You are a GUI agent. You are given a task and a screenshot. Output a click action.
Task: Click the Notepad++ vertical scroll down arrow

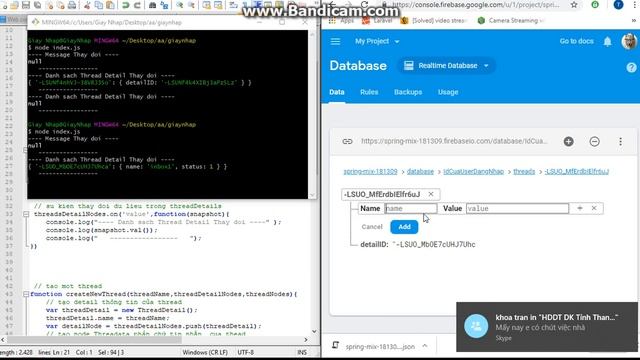pos(314,331)
